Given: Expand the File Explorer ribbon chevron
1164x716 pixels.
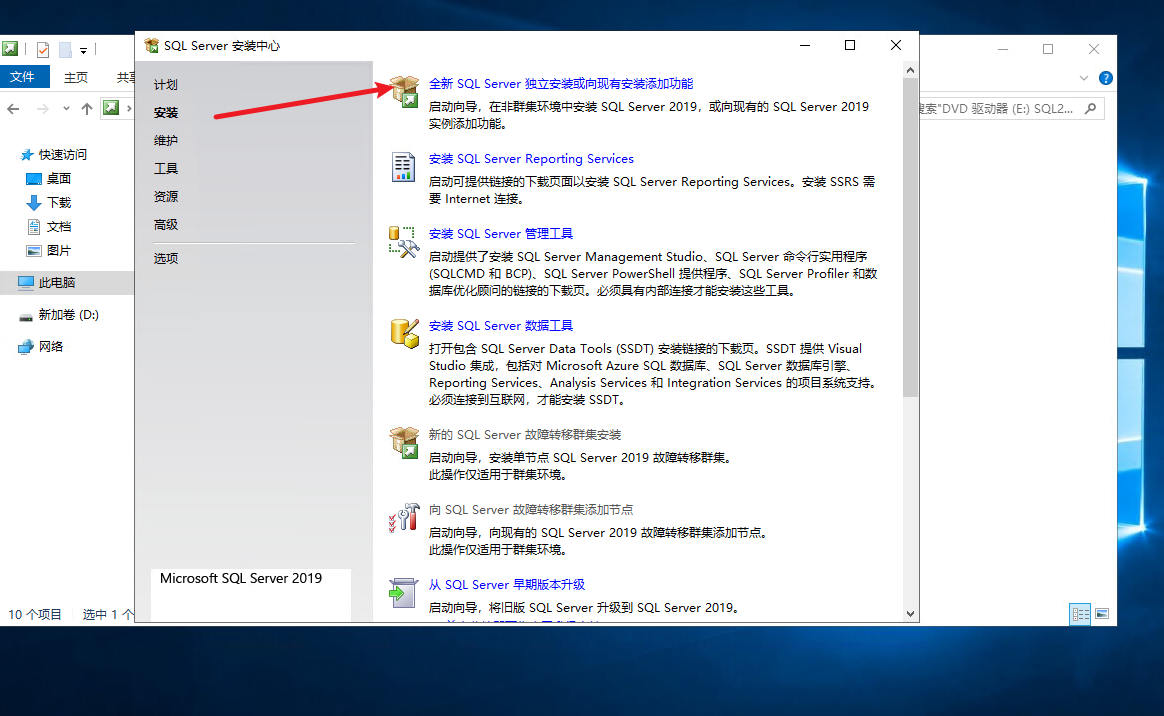Looking at the screenshot, I should 1084,78.
